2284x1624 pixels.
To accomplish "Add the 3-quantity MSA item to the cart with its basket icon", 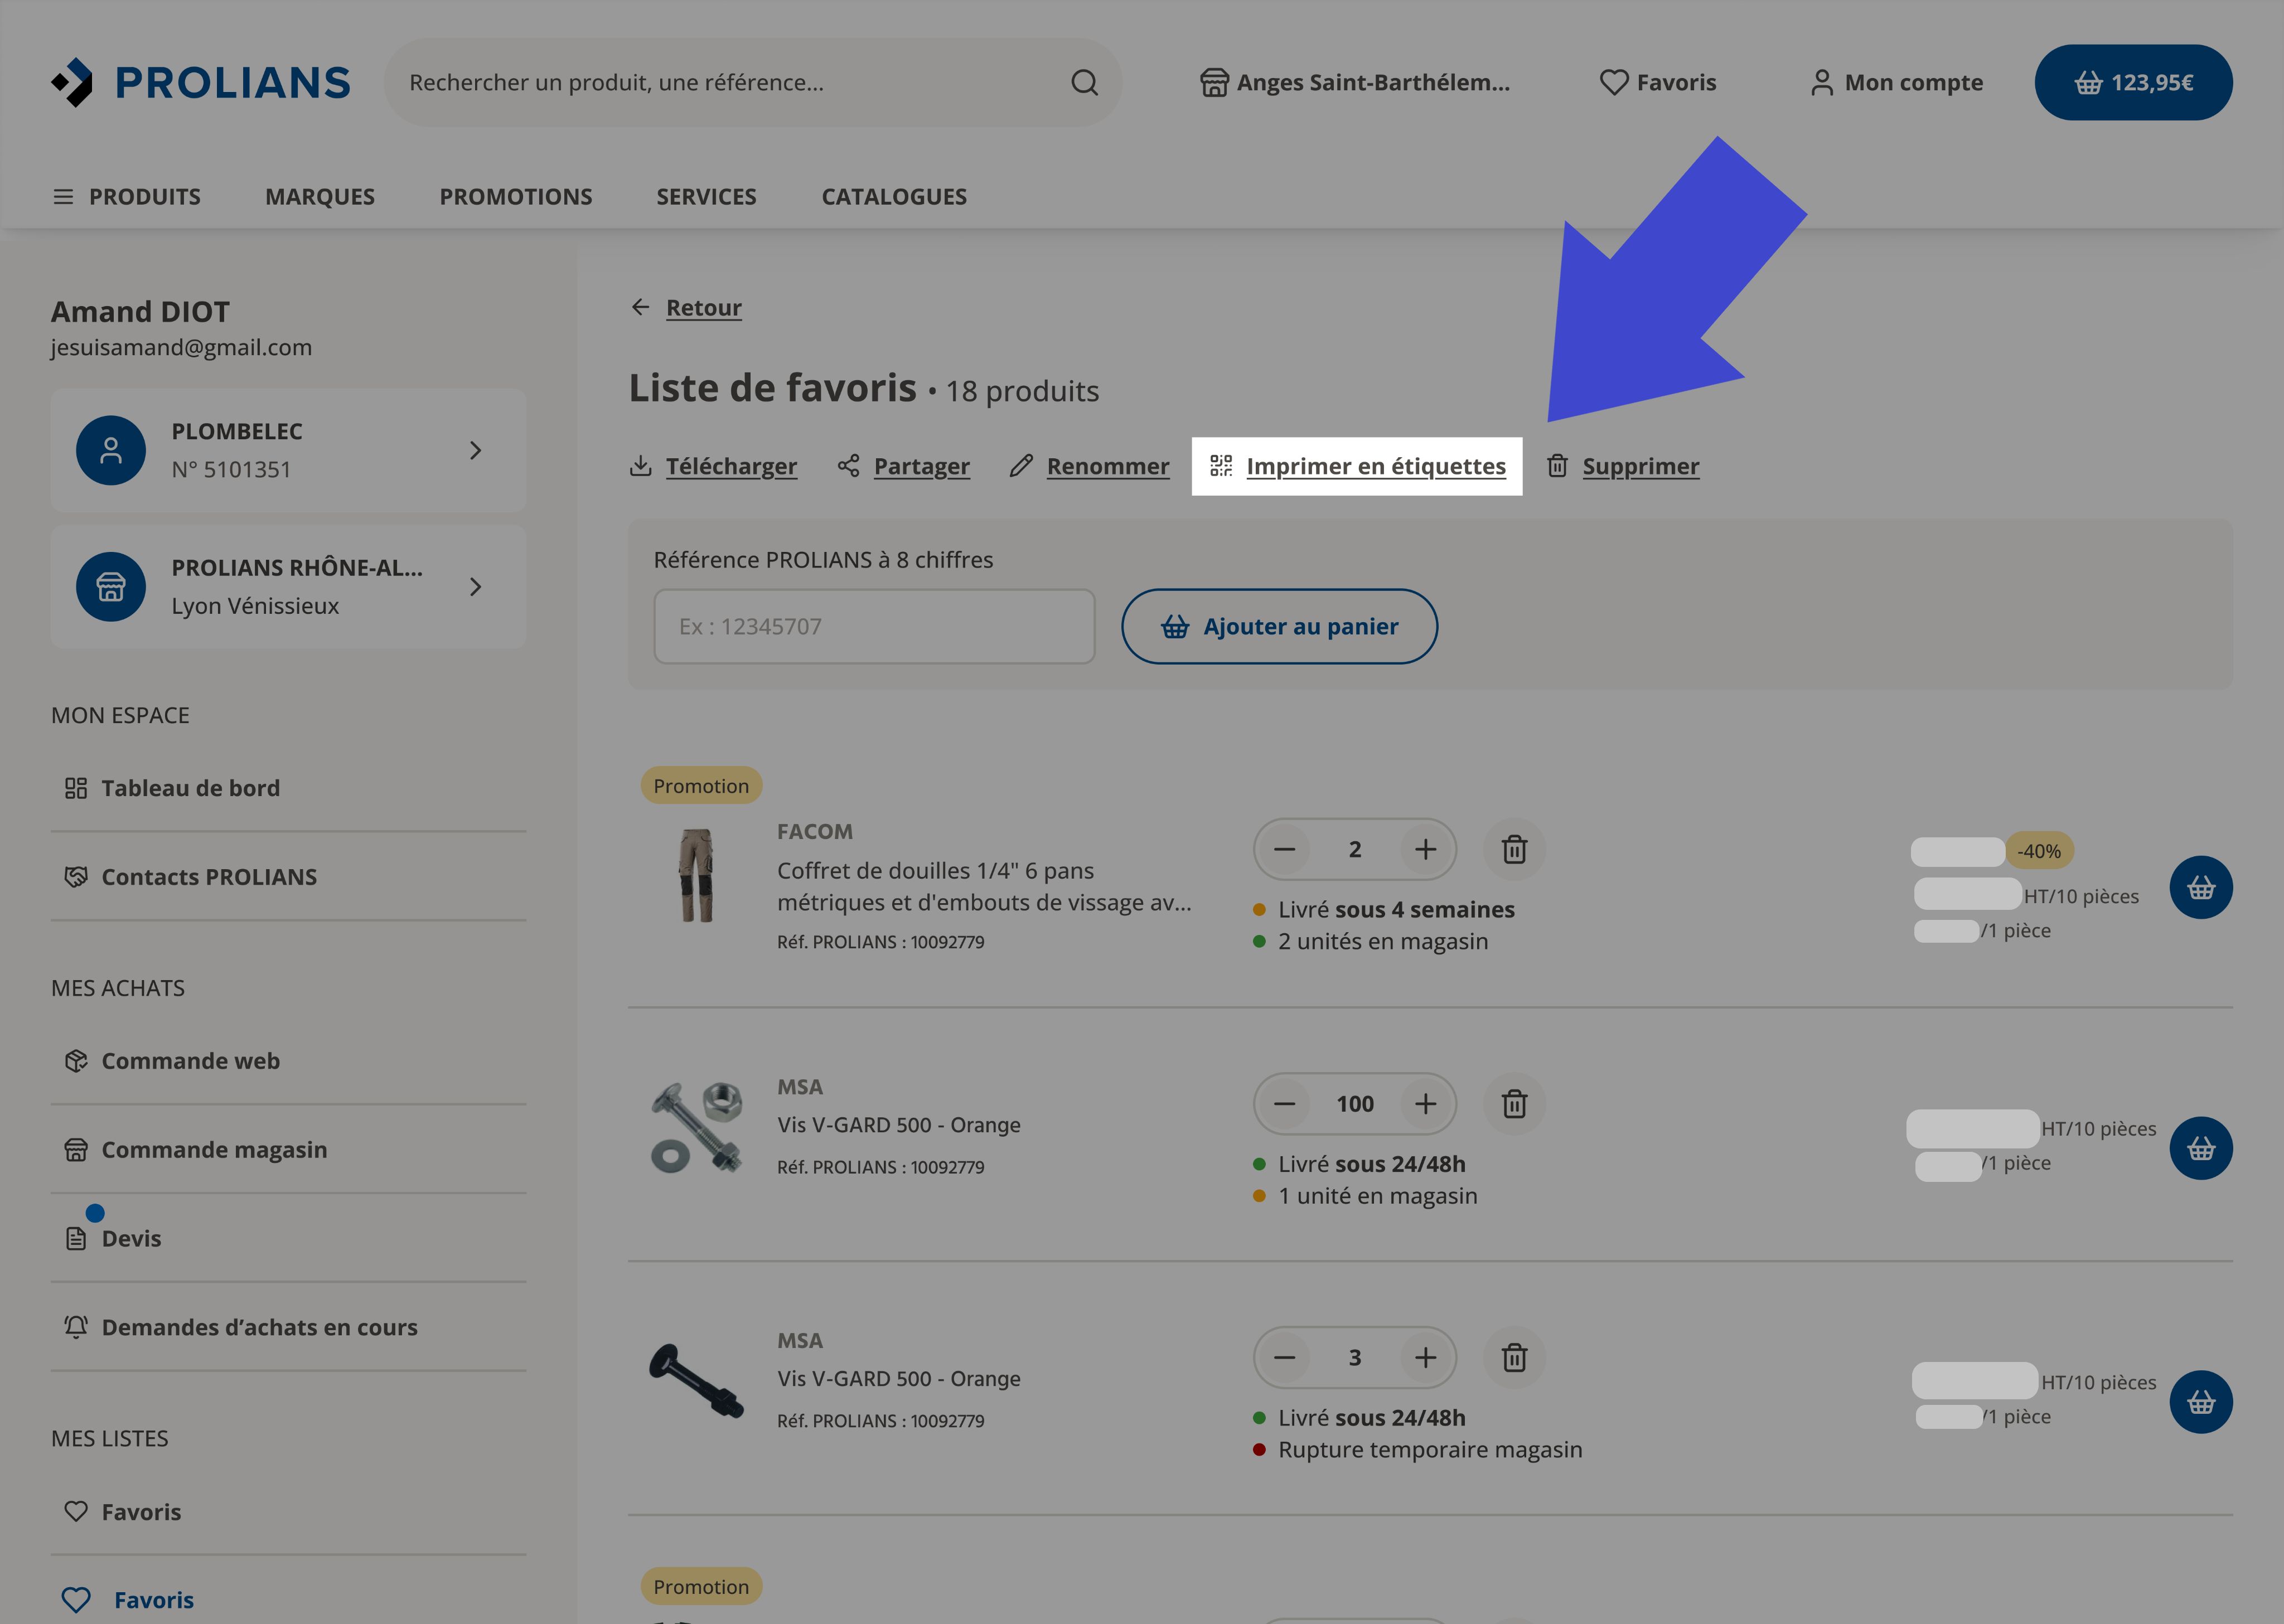I will click(2200, 1402).
